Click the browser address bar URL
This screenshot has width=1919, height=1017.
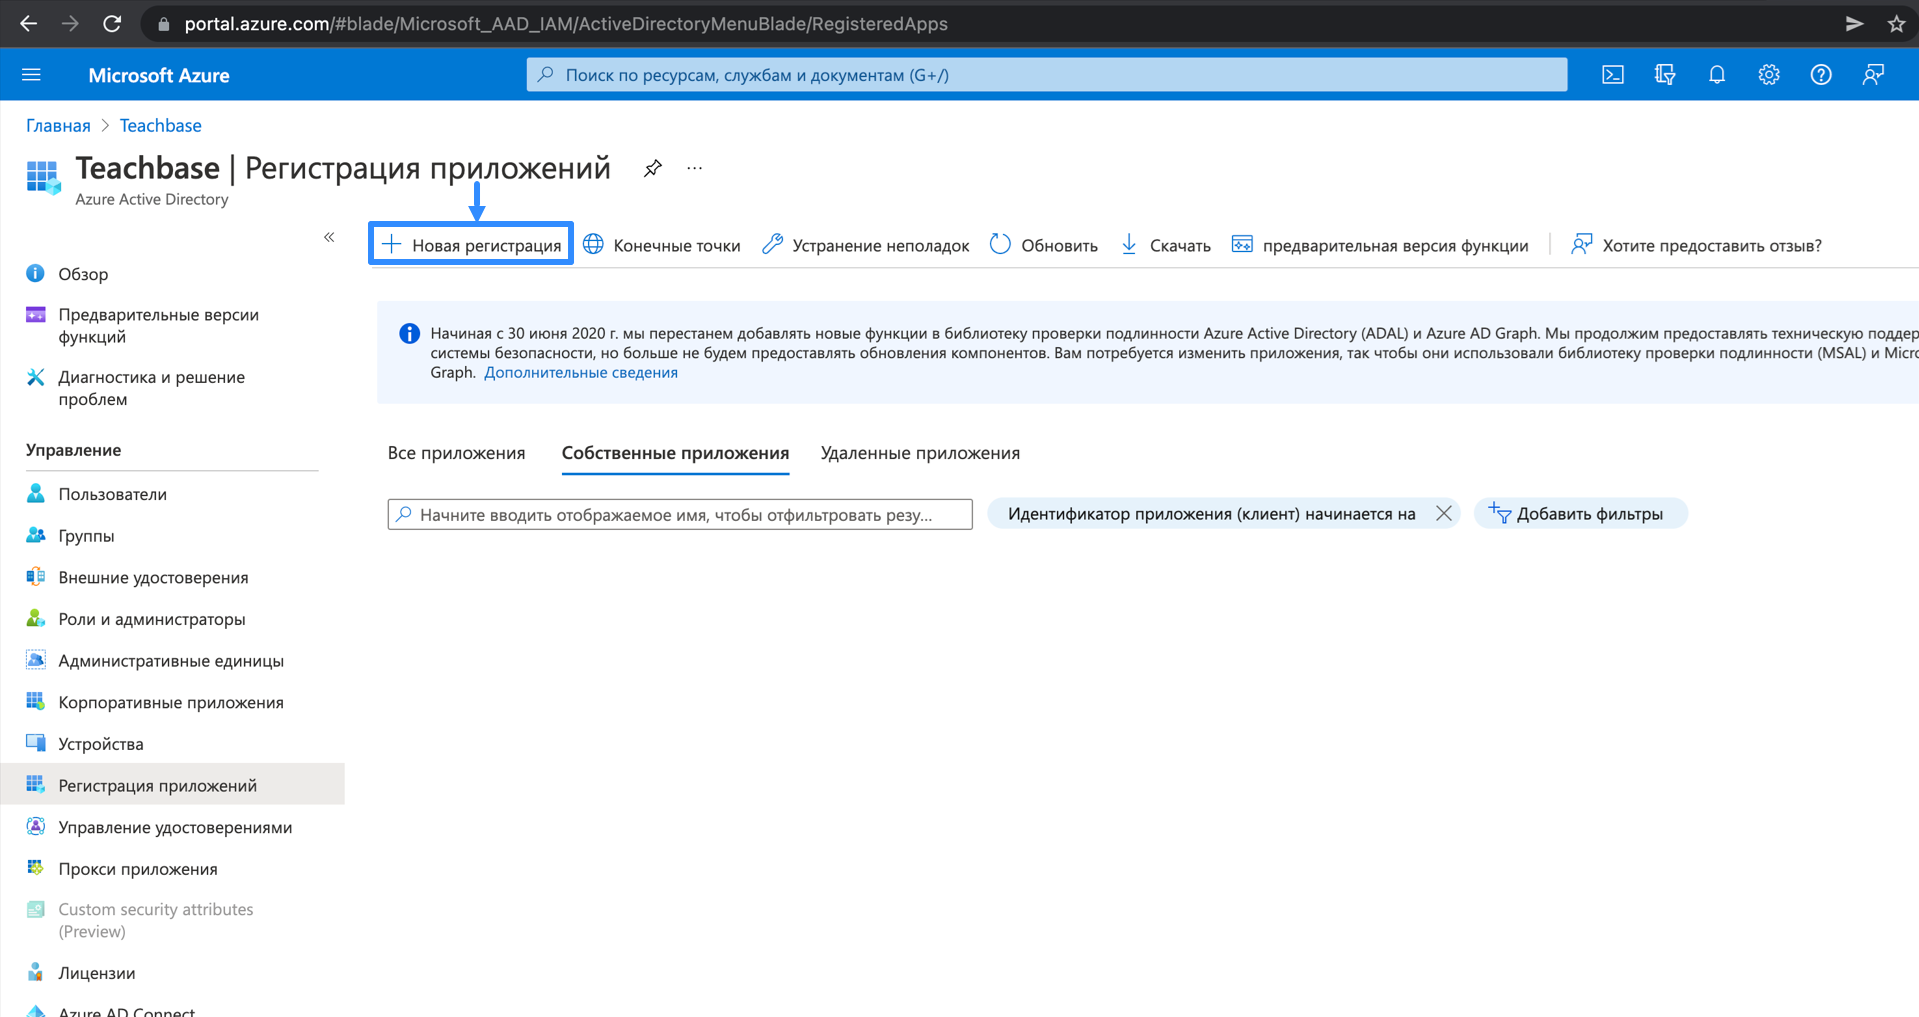[566, 24]
